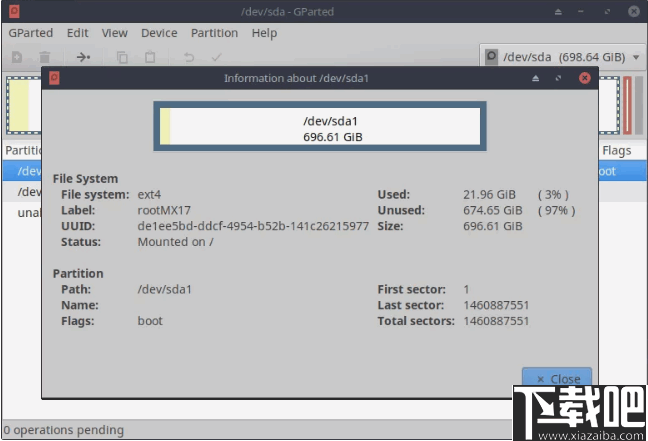Click the app icon in Information dialog title bar
This screenshot has width=648, height=441.
(x=54, y=78)
